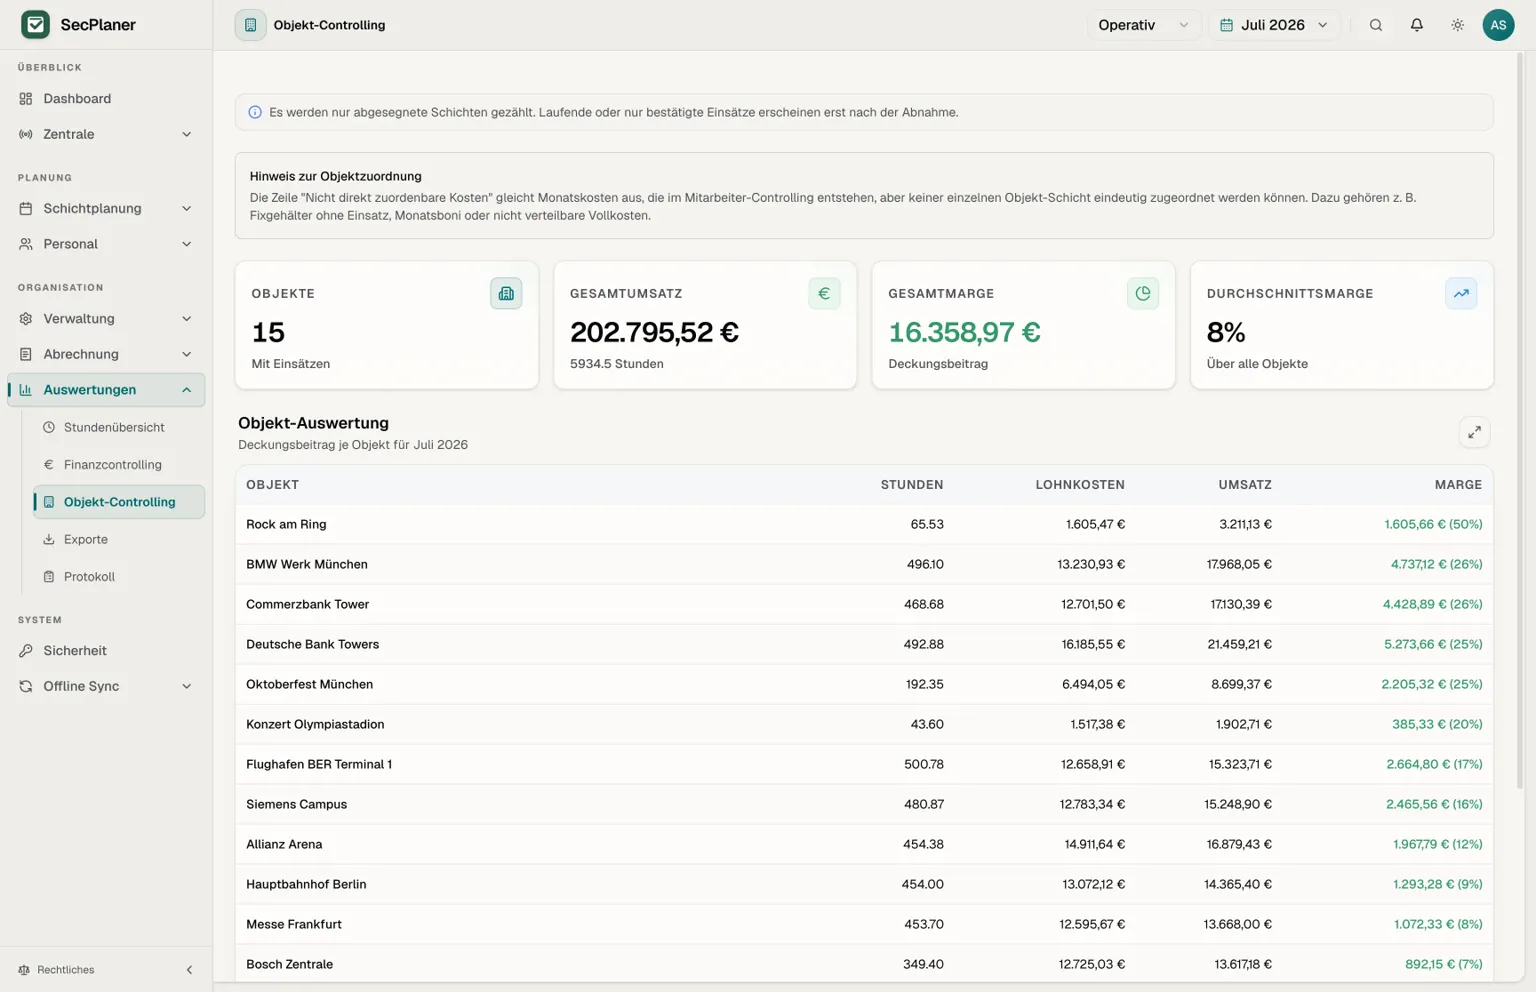Open notifications bell icon

click(x=1417, y=25)
